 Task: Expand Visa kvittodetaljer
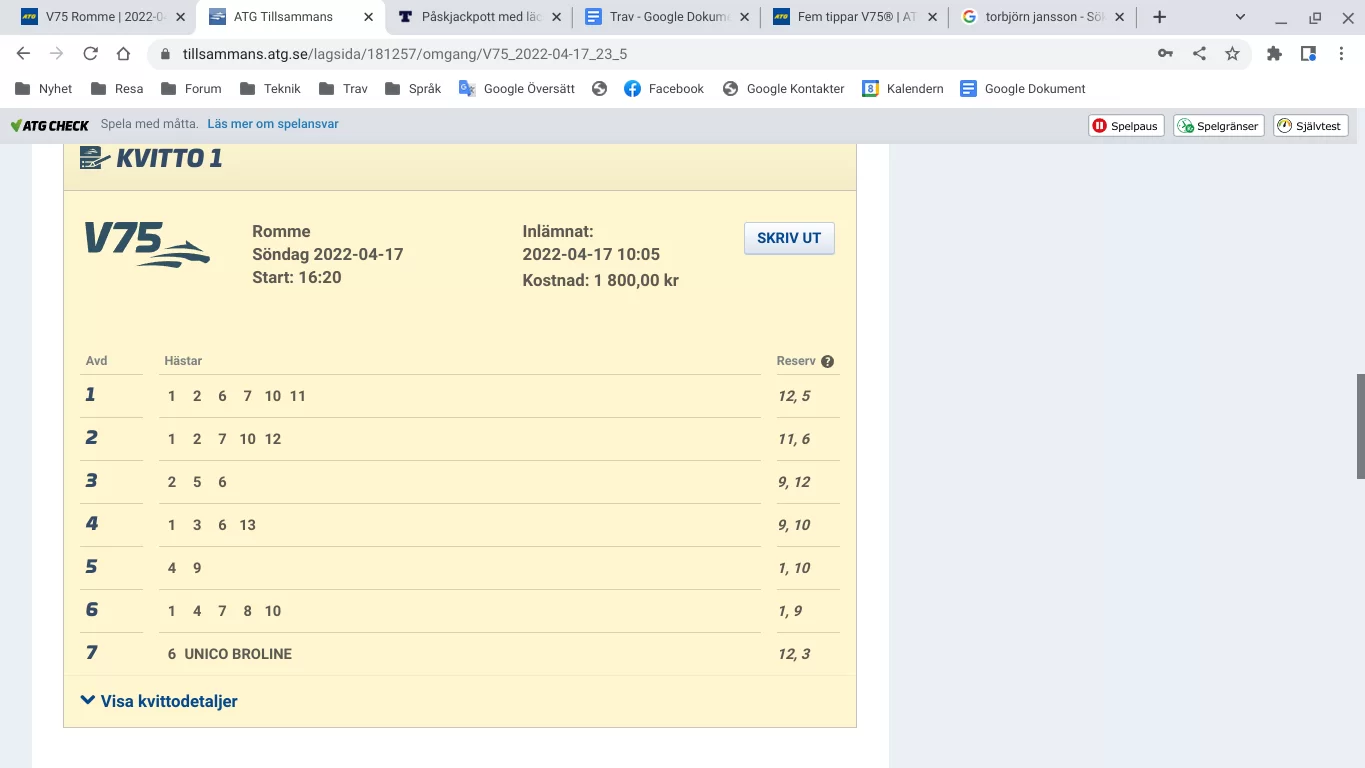(x=161, y=700)
